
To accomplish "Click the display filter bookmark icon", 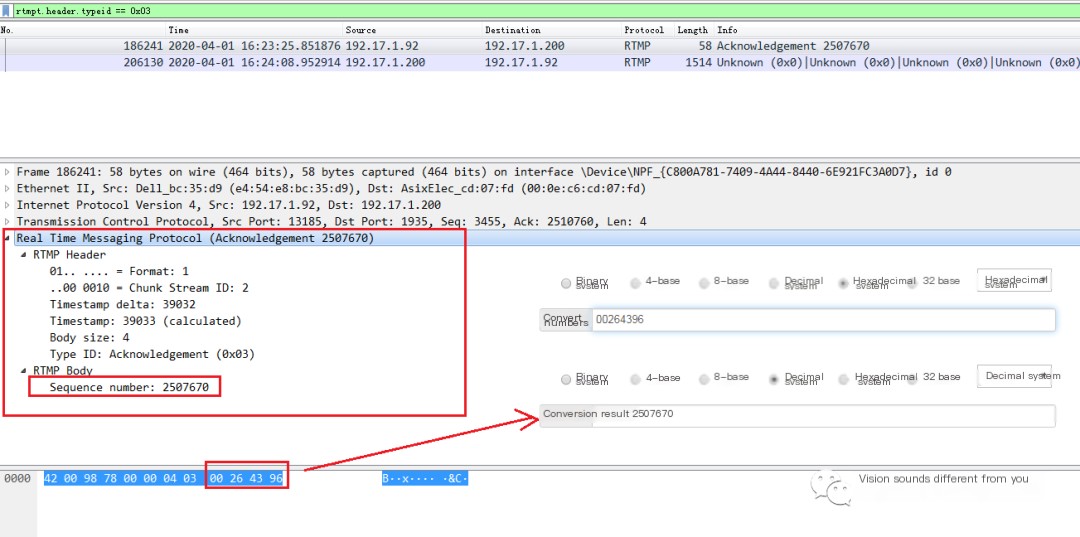I will [x=7, y=11].
